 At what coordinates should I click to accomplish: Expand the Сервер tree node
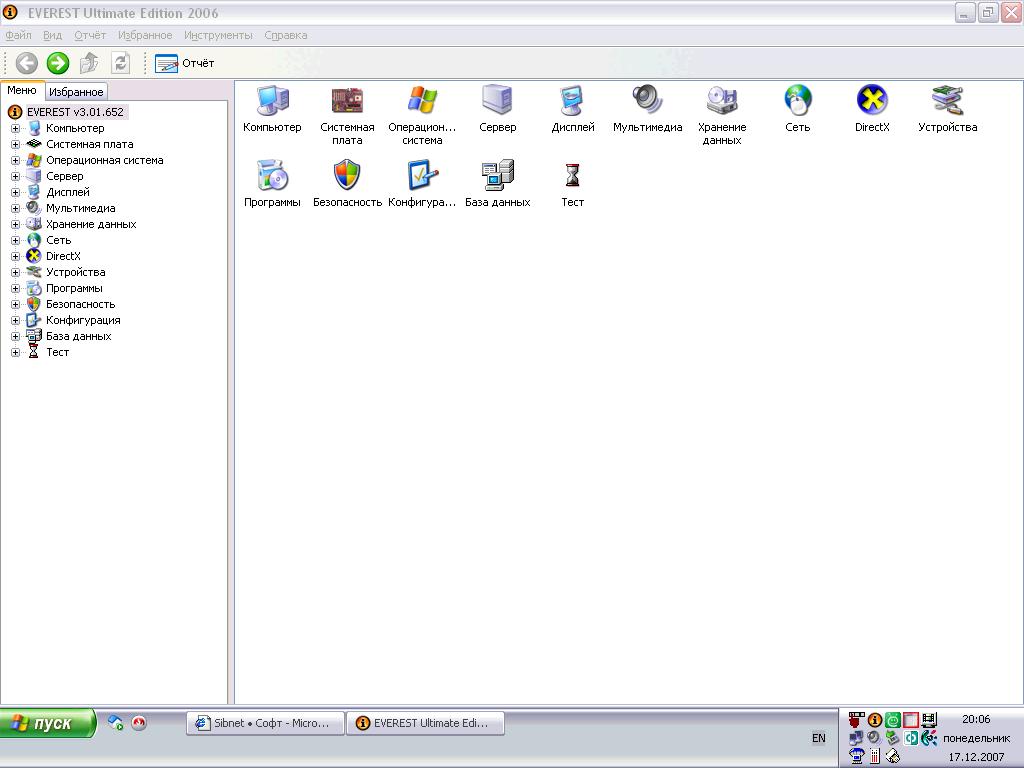point(15,176)
